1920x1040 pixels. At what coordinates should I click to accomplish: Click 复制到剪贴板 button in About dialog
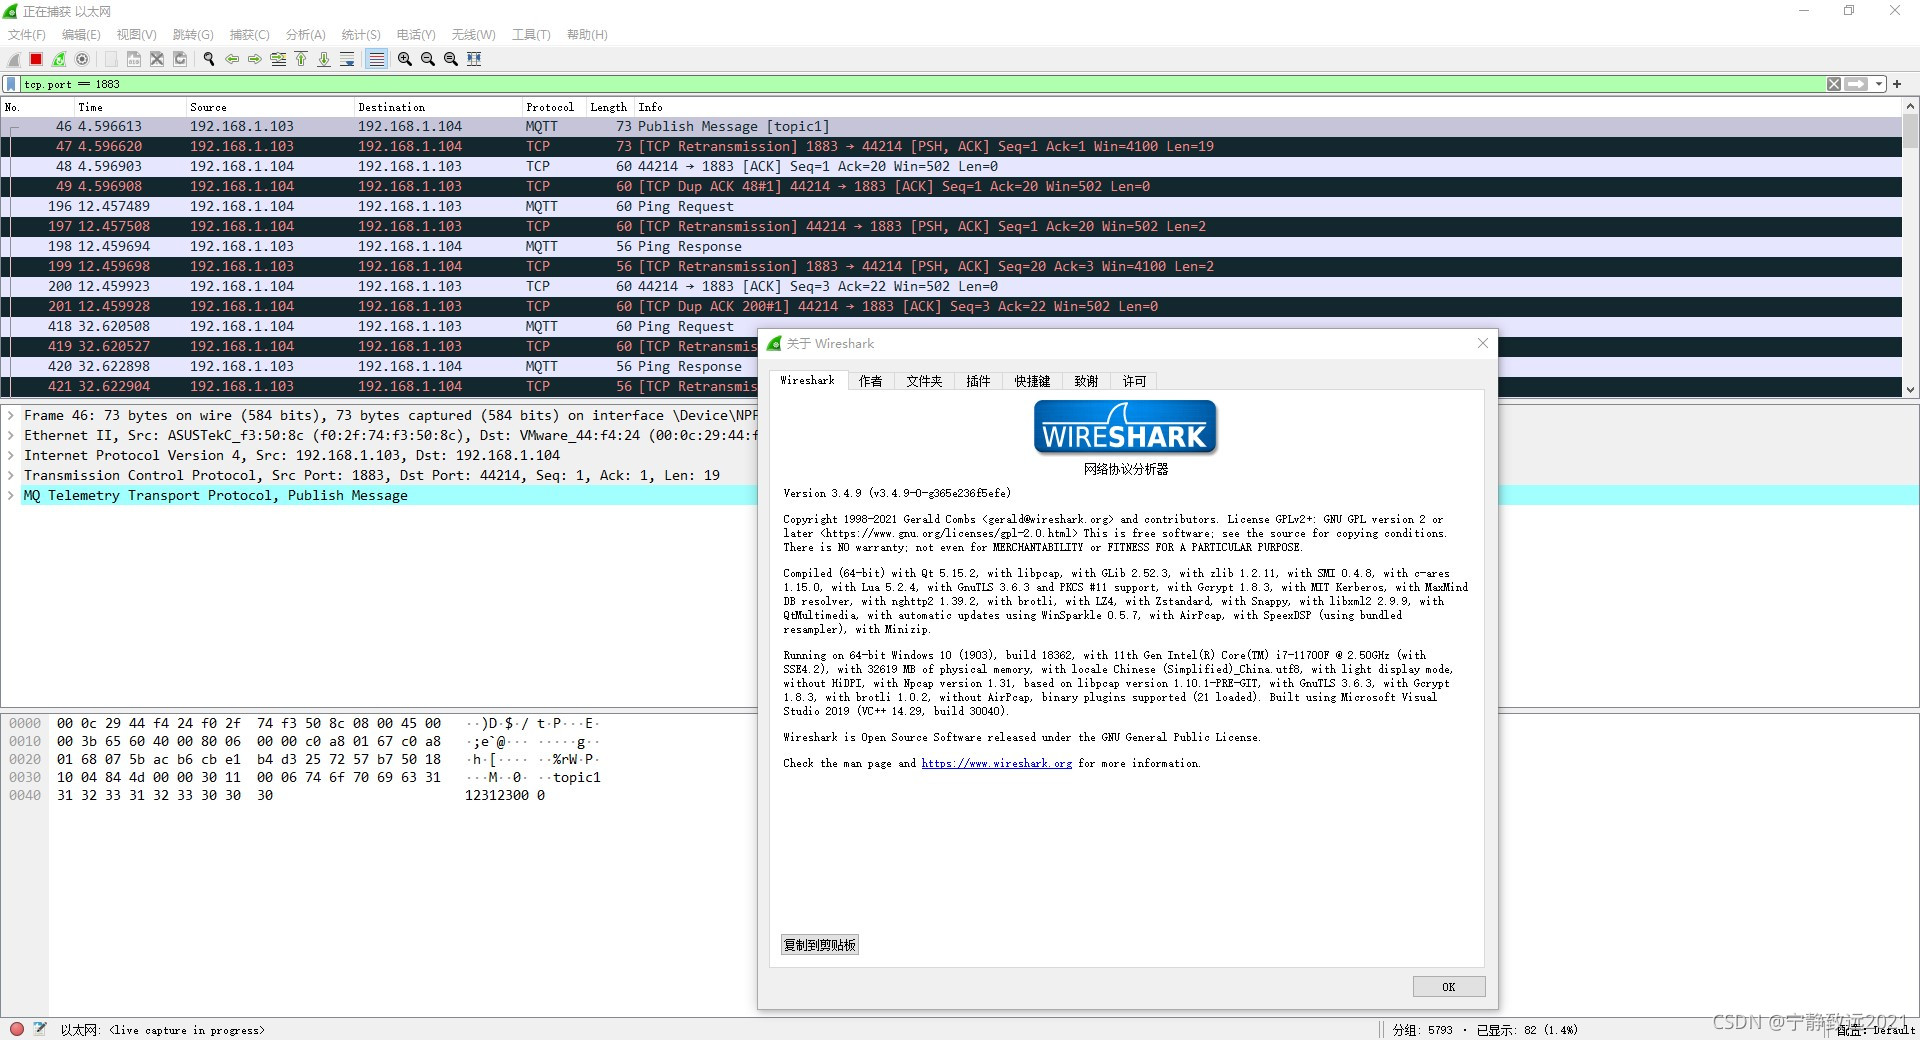click(820, 945)
